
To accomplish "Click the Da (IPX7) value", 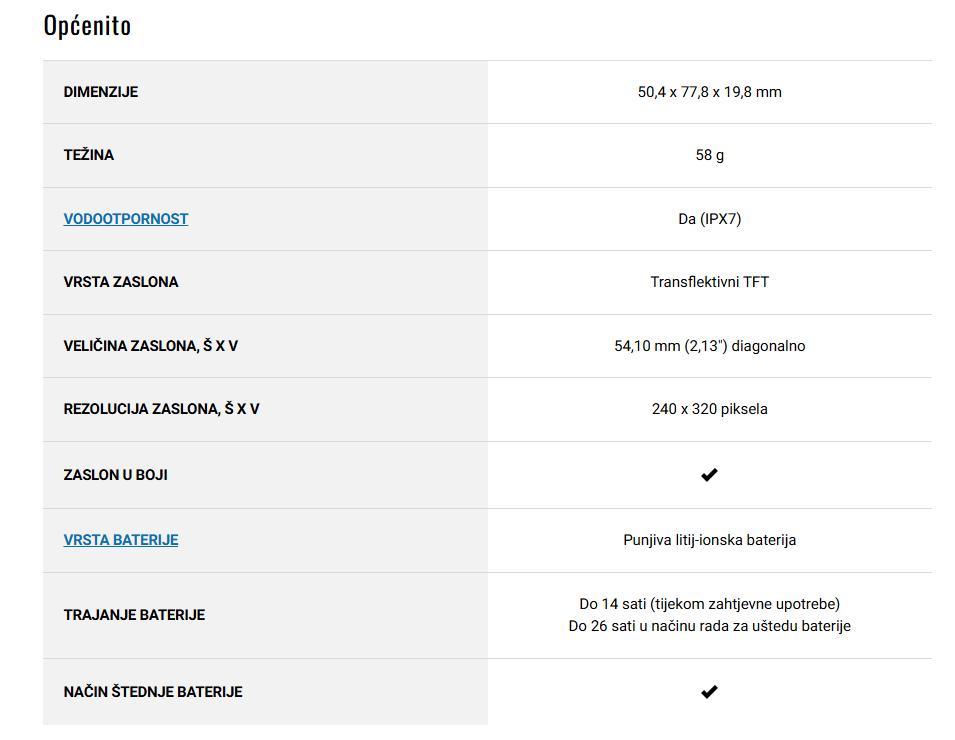I will point(710,219).
